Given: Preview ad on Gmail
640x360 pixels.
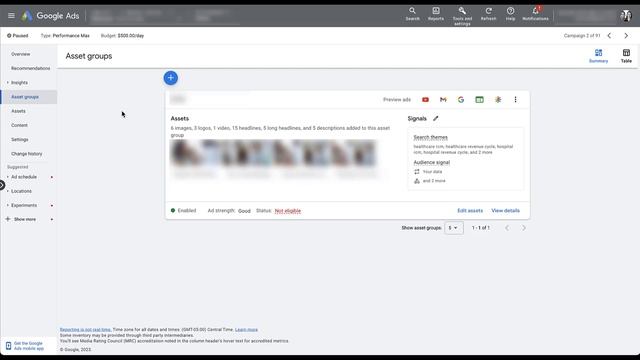Looking at the screenshot, I should 443,100.
